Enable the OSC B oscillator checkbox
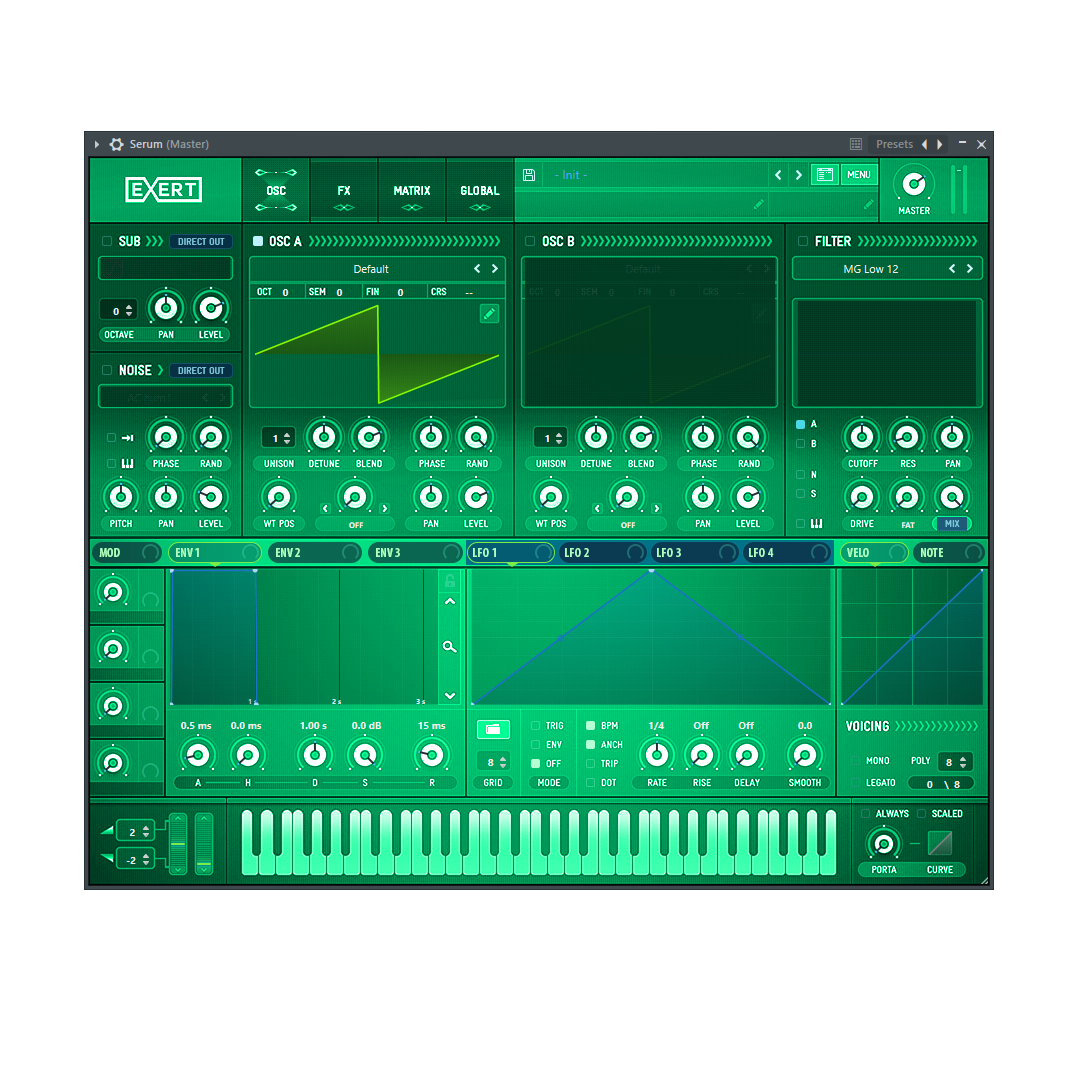Screen dimensions: 1080x1080 click(530, 241)
